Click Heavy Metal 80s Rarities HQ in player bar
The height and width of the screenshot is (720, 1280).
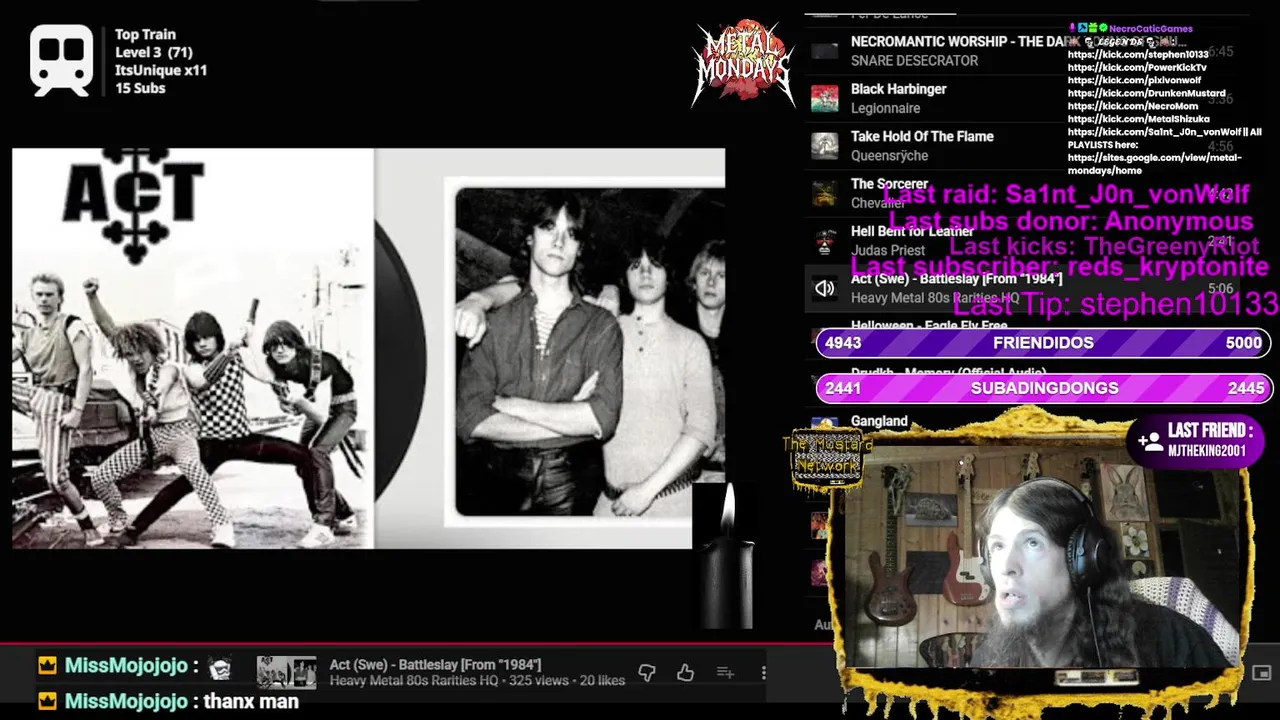pyautogui.click(x=413, y=681)
